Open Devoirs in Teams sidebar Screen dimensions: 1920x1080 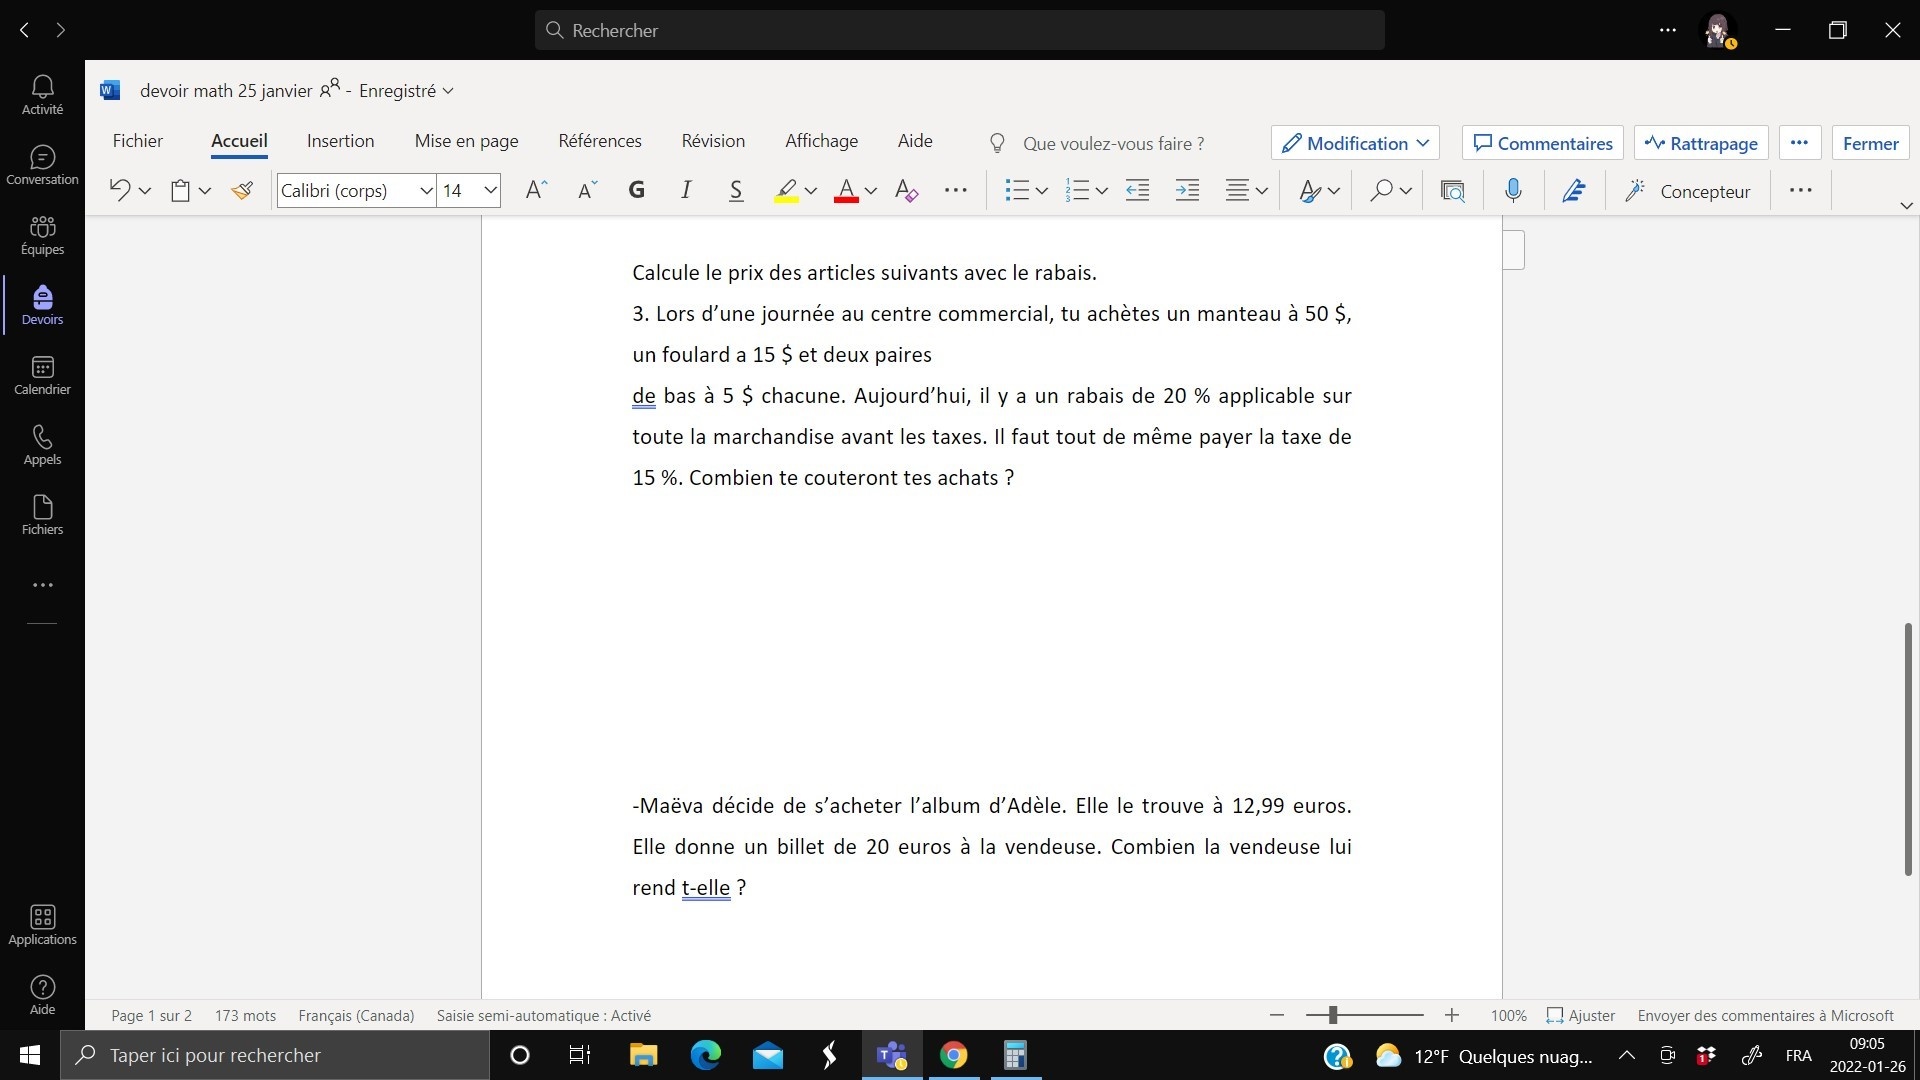click(42, 305)
